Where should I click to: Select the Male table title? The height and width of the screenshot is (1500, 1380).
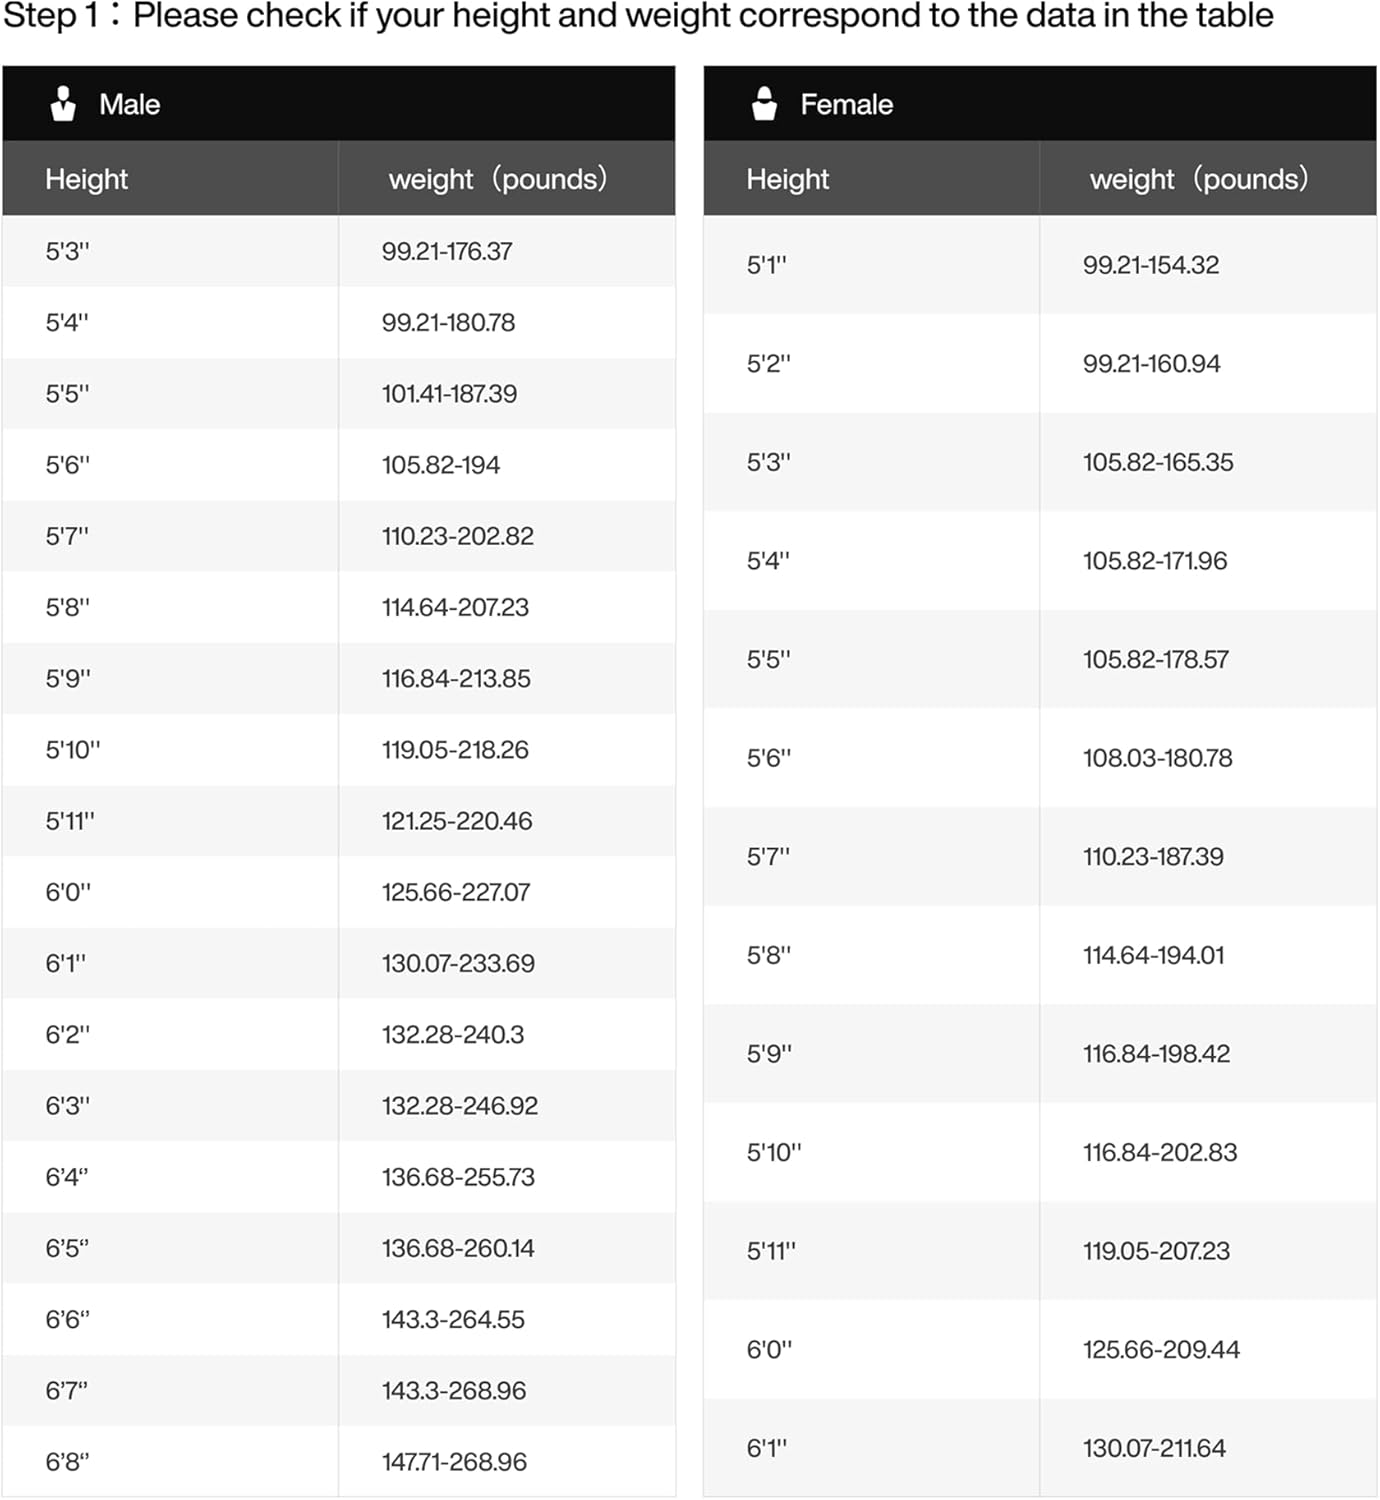pyautogui.click(x=129, y=105)
